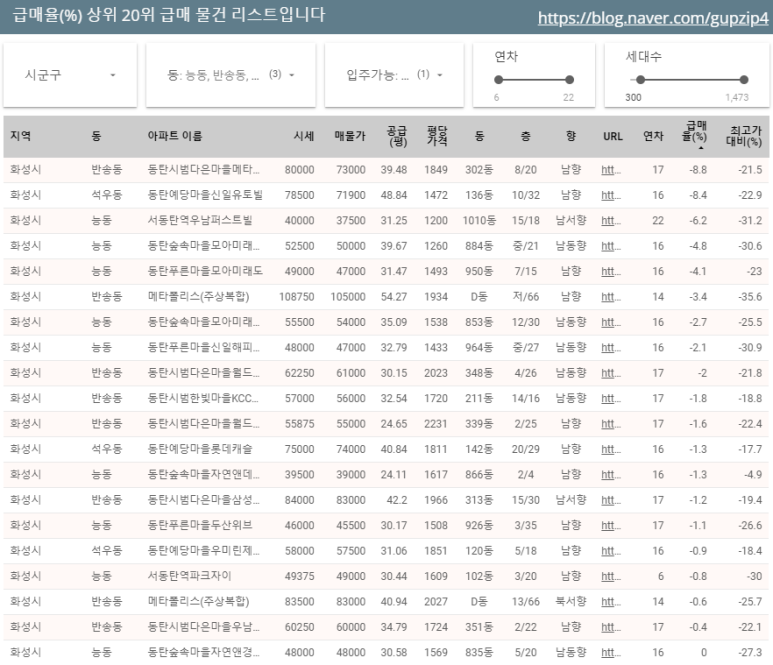Open URL link in 120동 row

(x=611, y=551)
